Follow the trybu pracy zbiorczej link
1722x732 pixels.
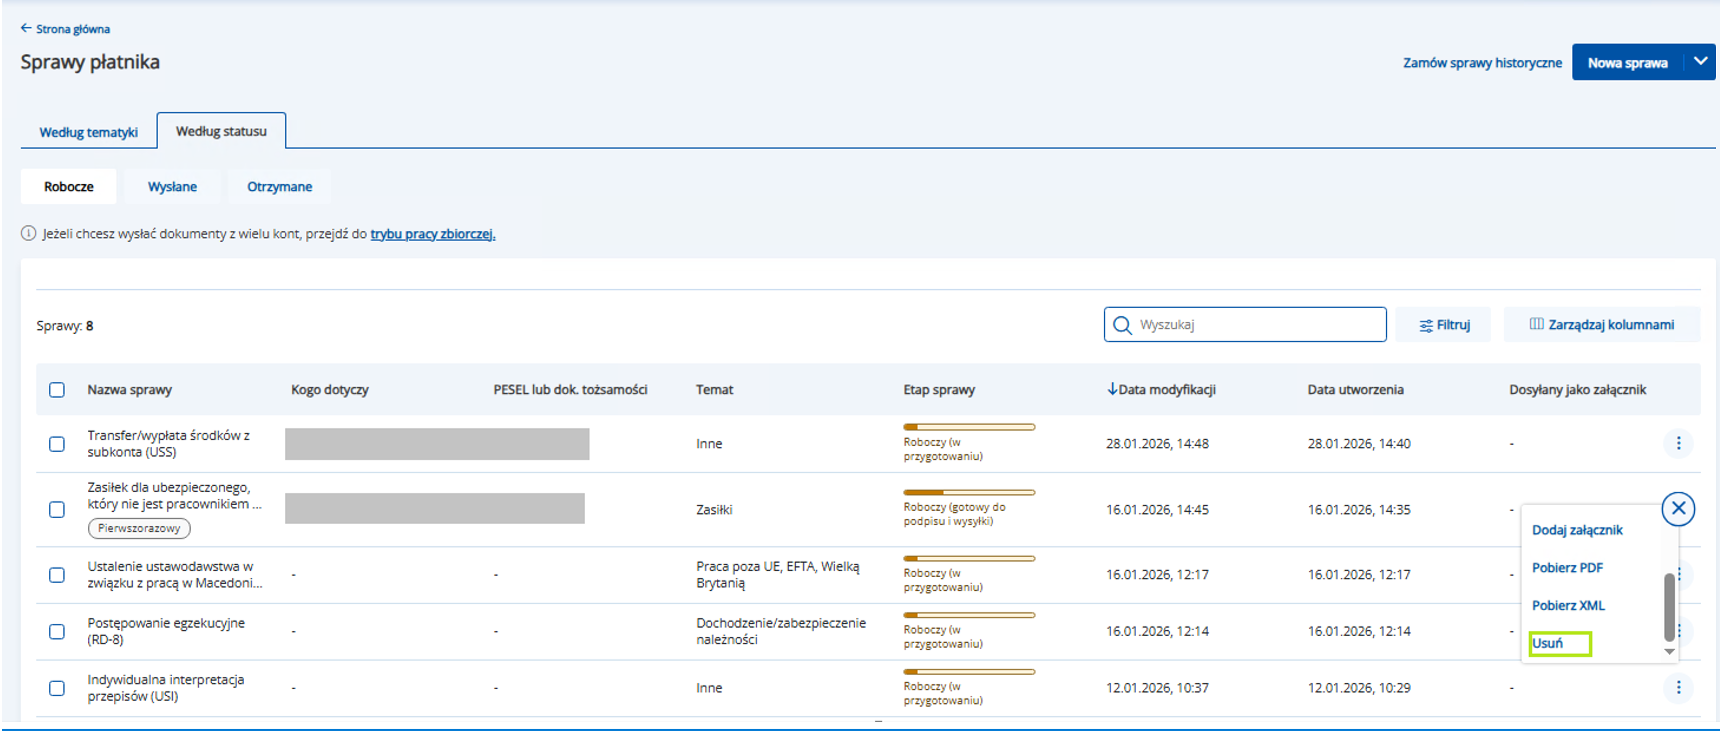tap(432, 234)
